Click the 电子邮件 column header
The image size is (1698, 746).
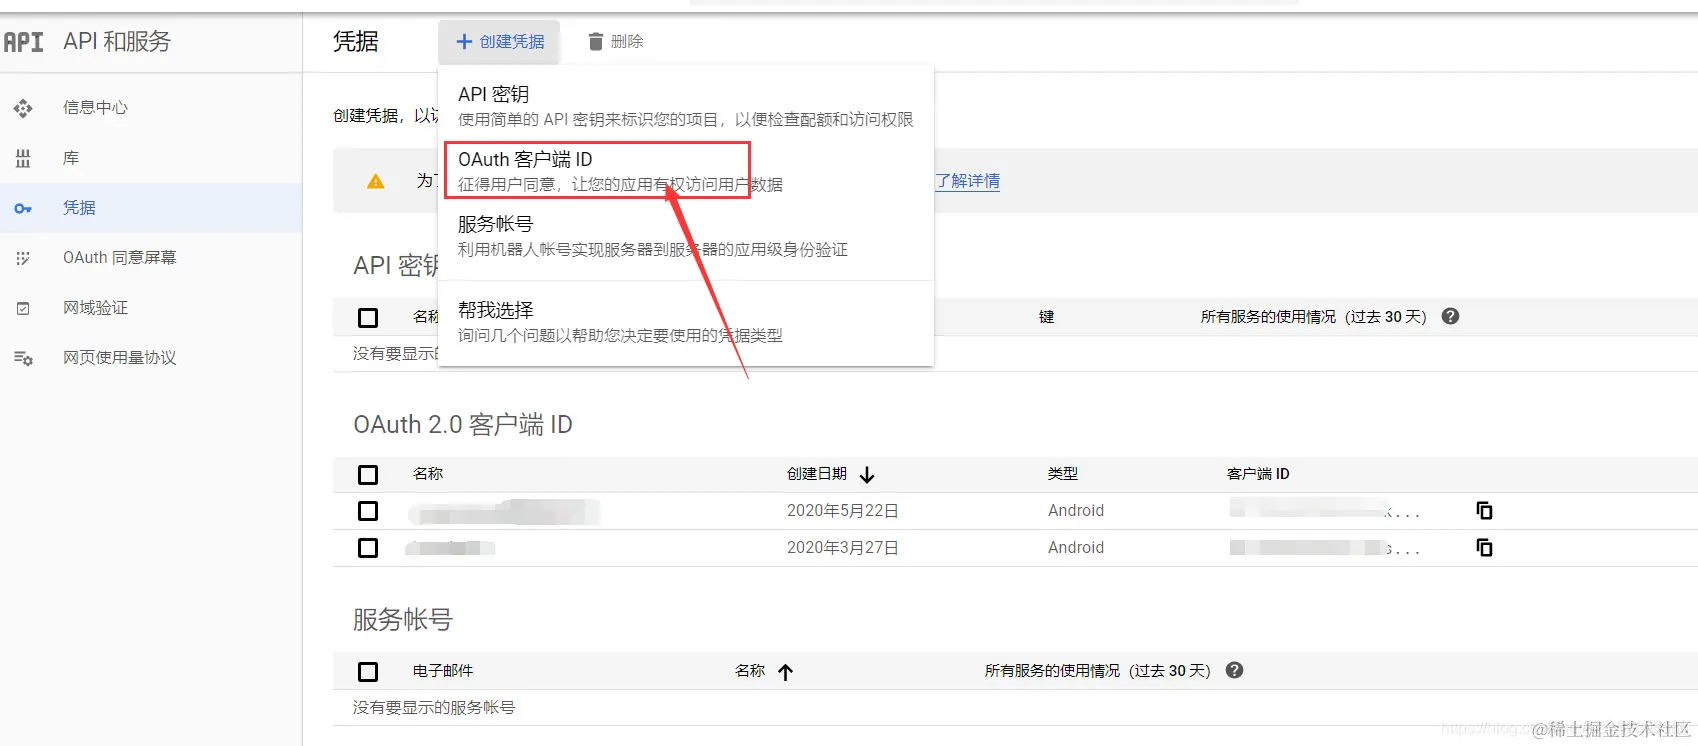point(443,671)
